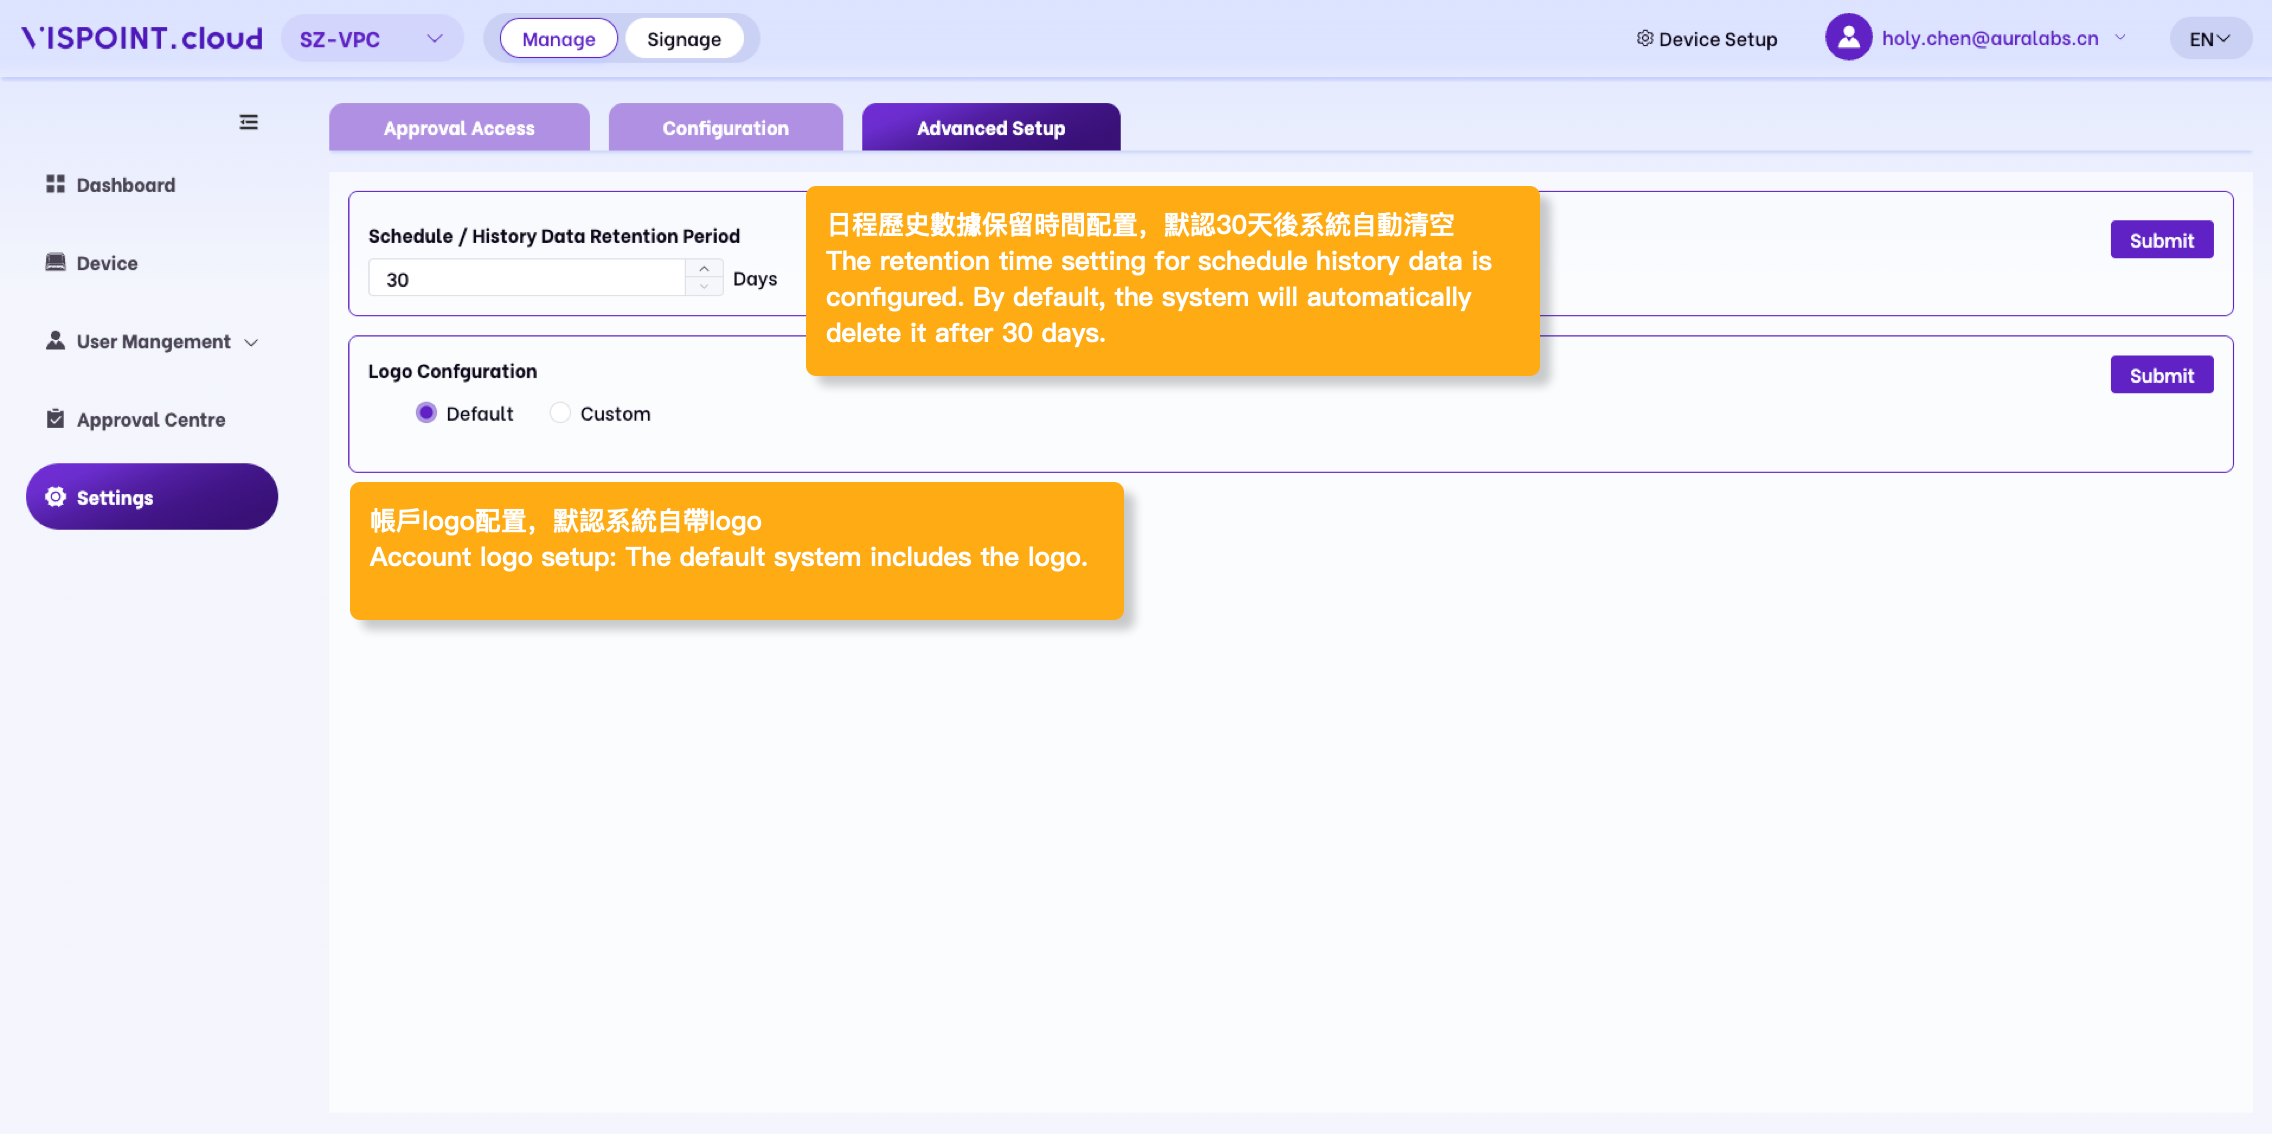Click the Dashboard grid icon
This screenshot has height=1134, width=2272.
coord(55,184)
